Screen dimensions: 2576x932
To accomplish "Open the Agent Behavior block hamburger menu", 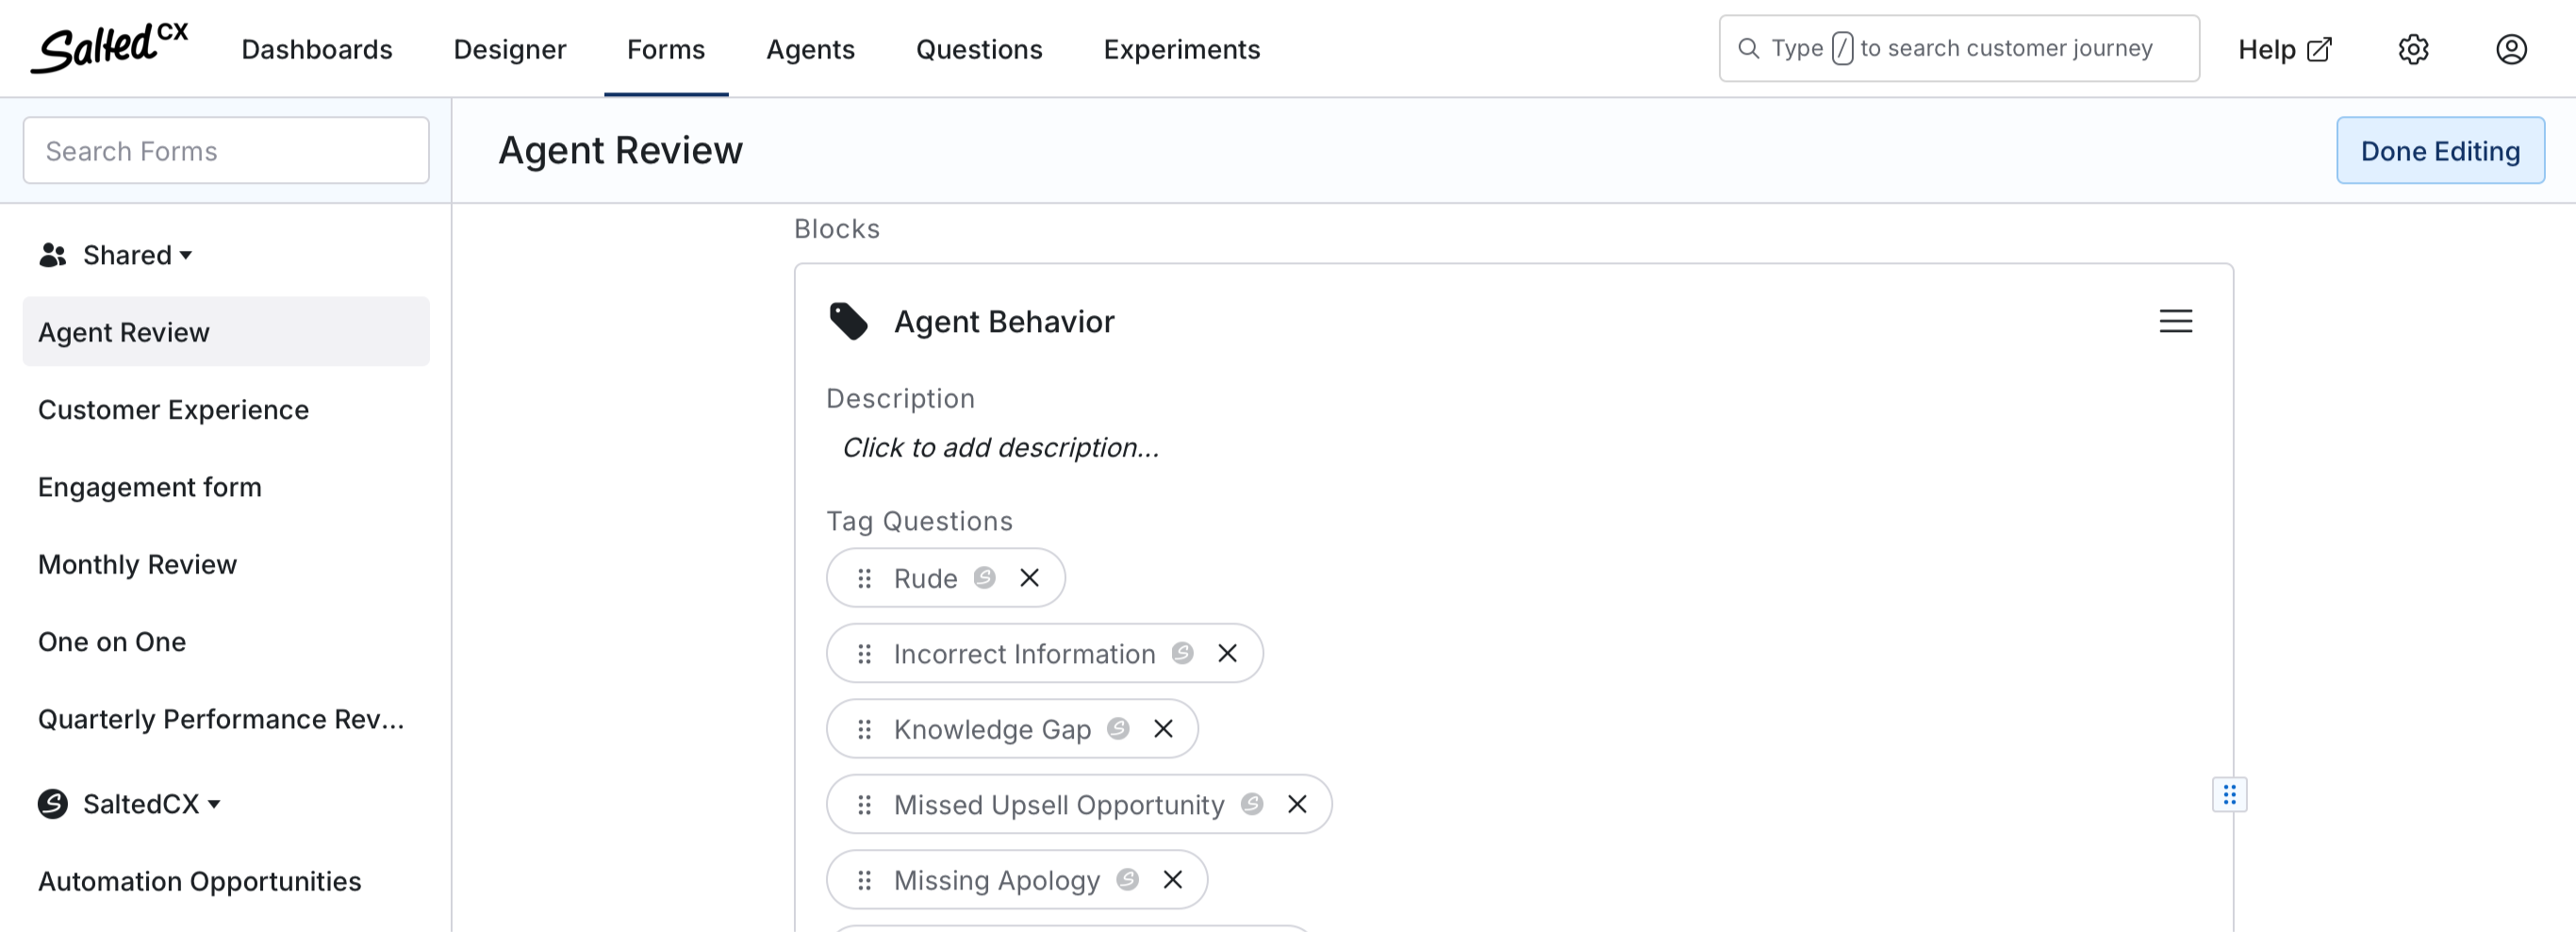I will pyautogui.click(x=2175, y=321).
